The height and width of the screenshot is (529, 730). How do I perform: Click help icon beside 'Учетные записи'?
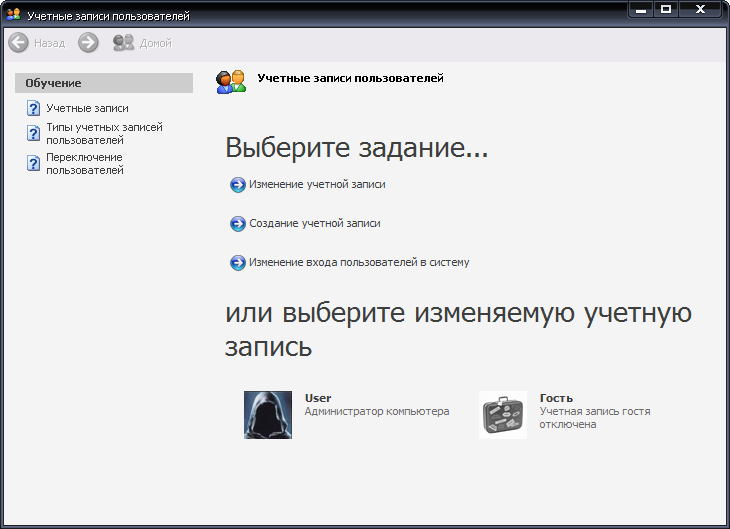(33, 108)
